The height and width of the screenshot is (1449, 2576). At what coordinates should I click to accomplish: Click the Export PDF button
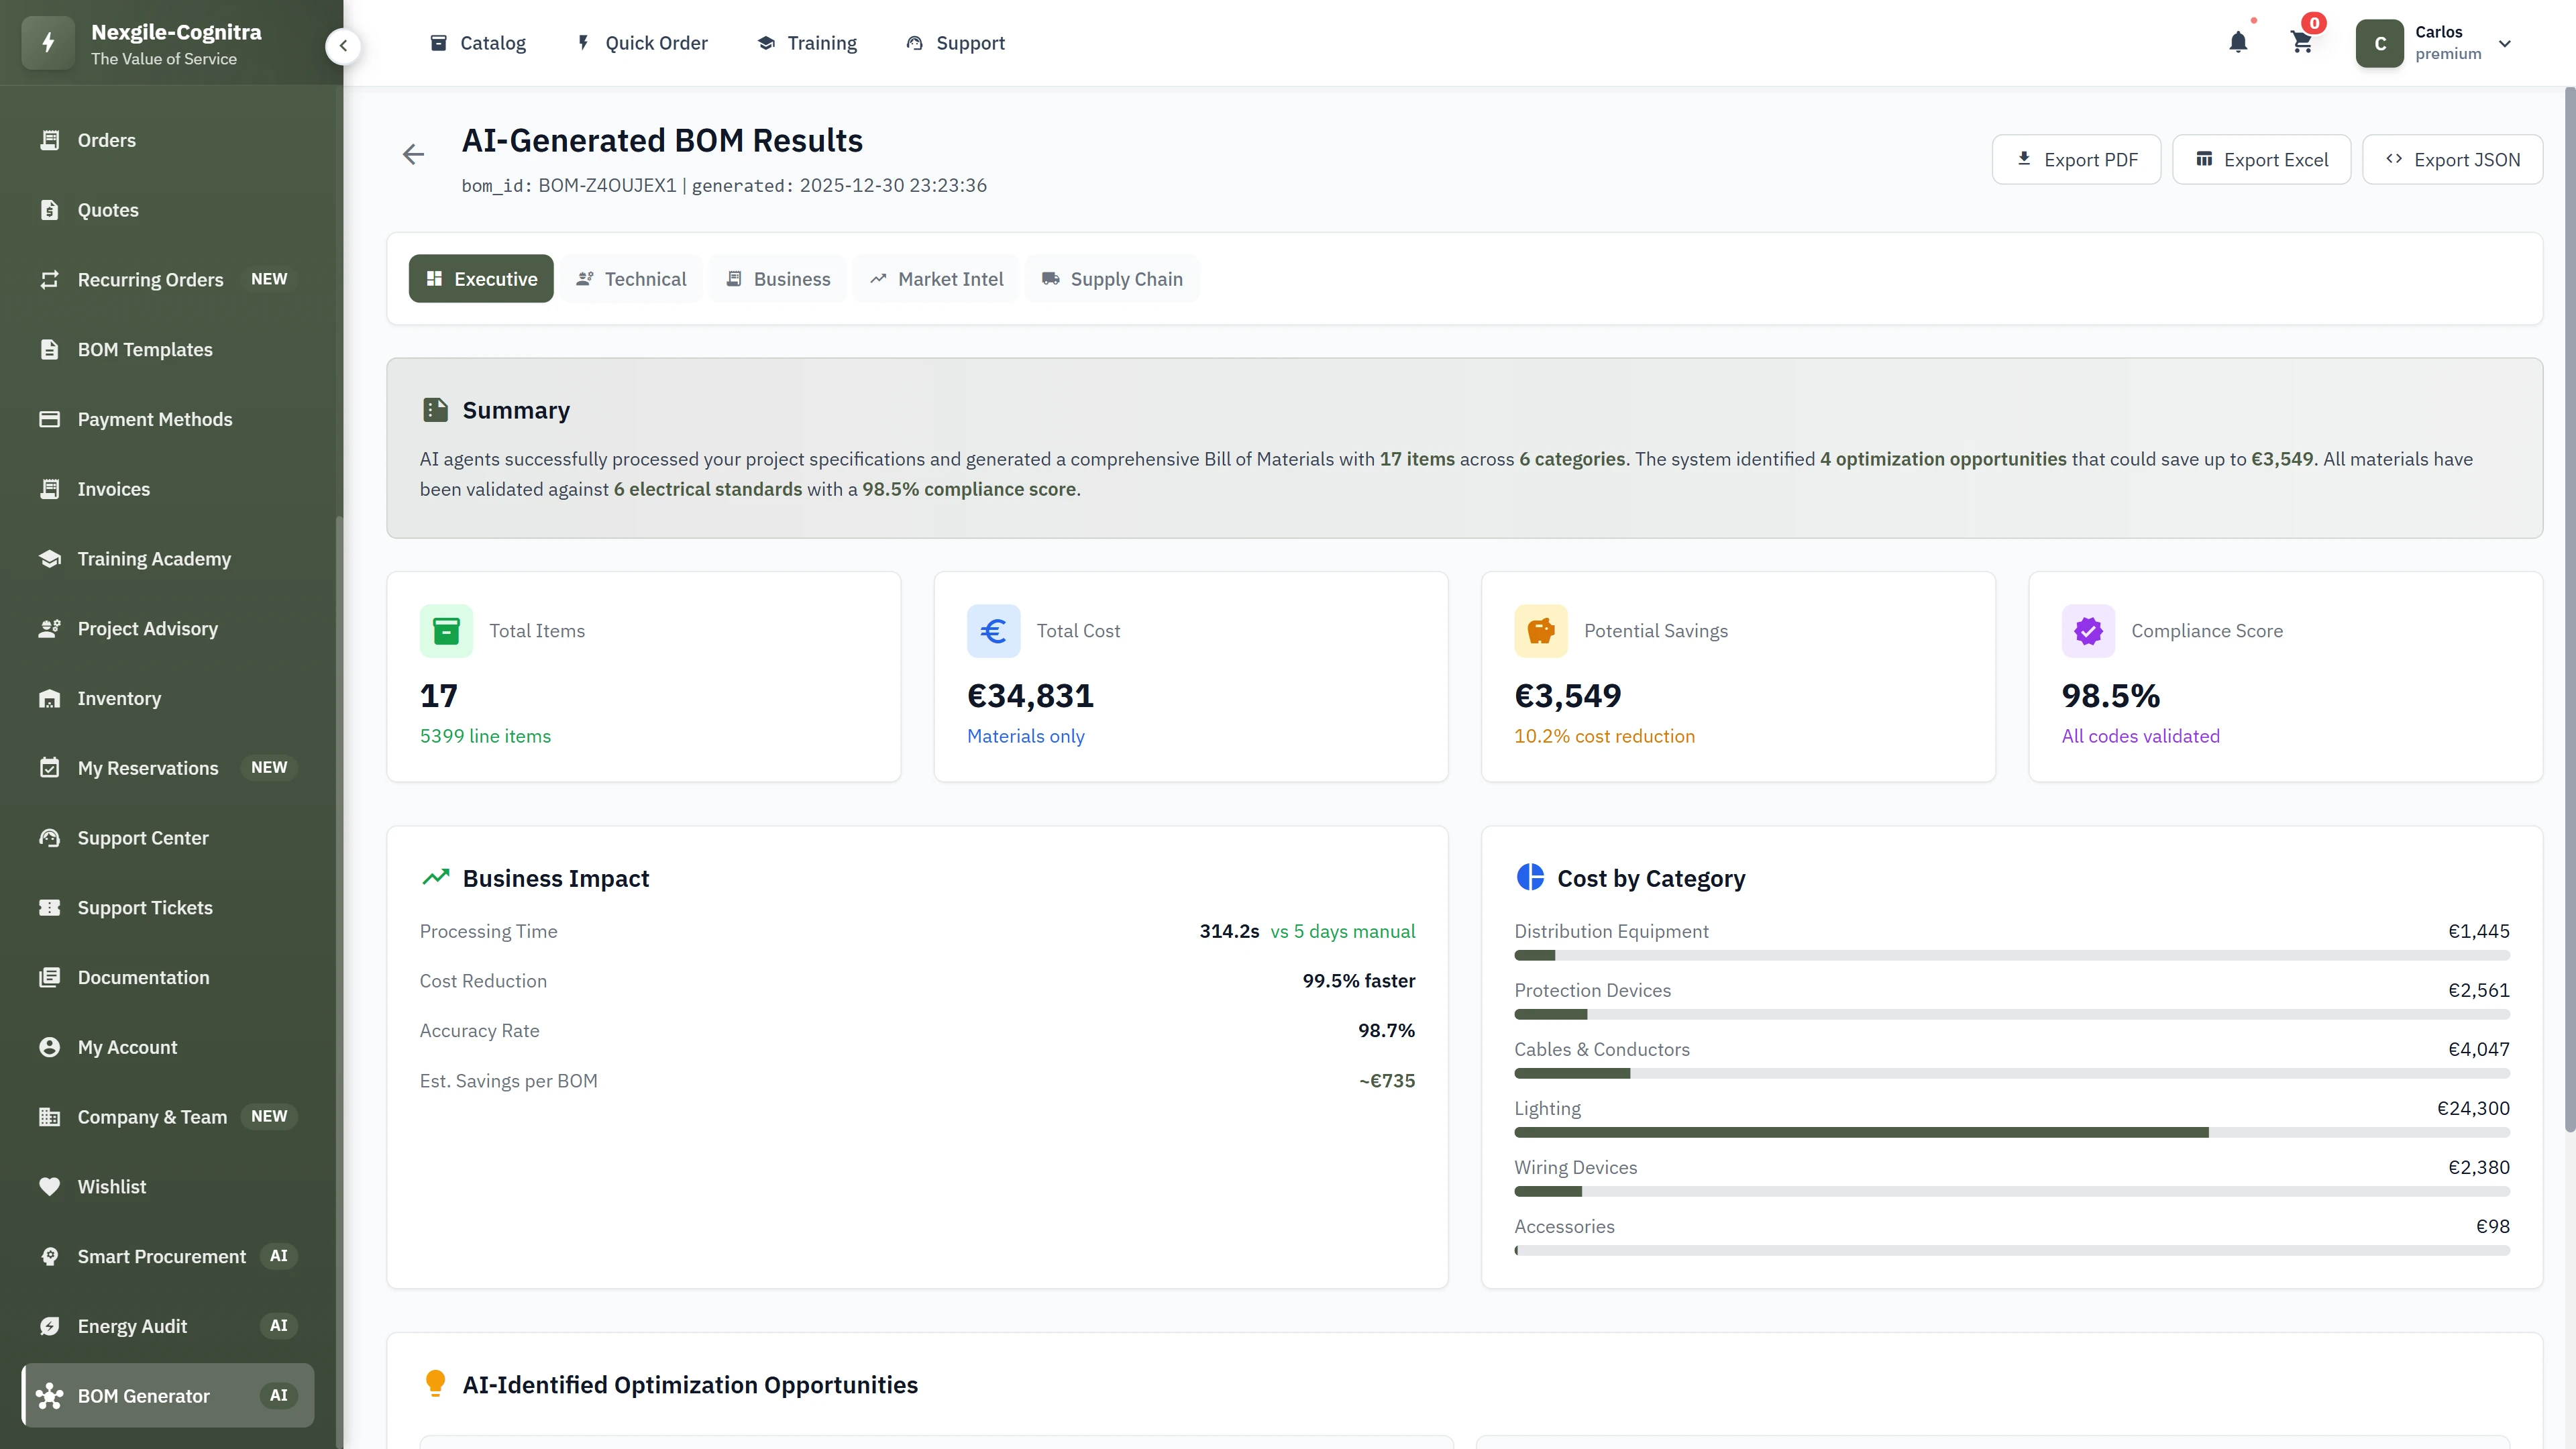[x=2076, y=159]
